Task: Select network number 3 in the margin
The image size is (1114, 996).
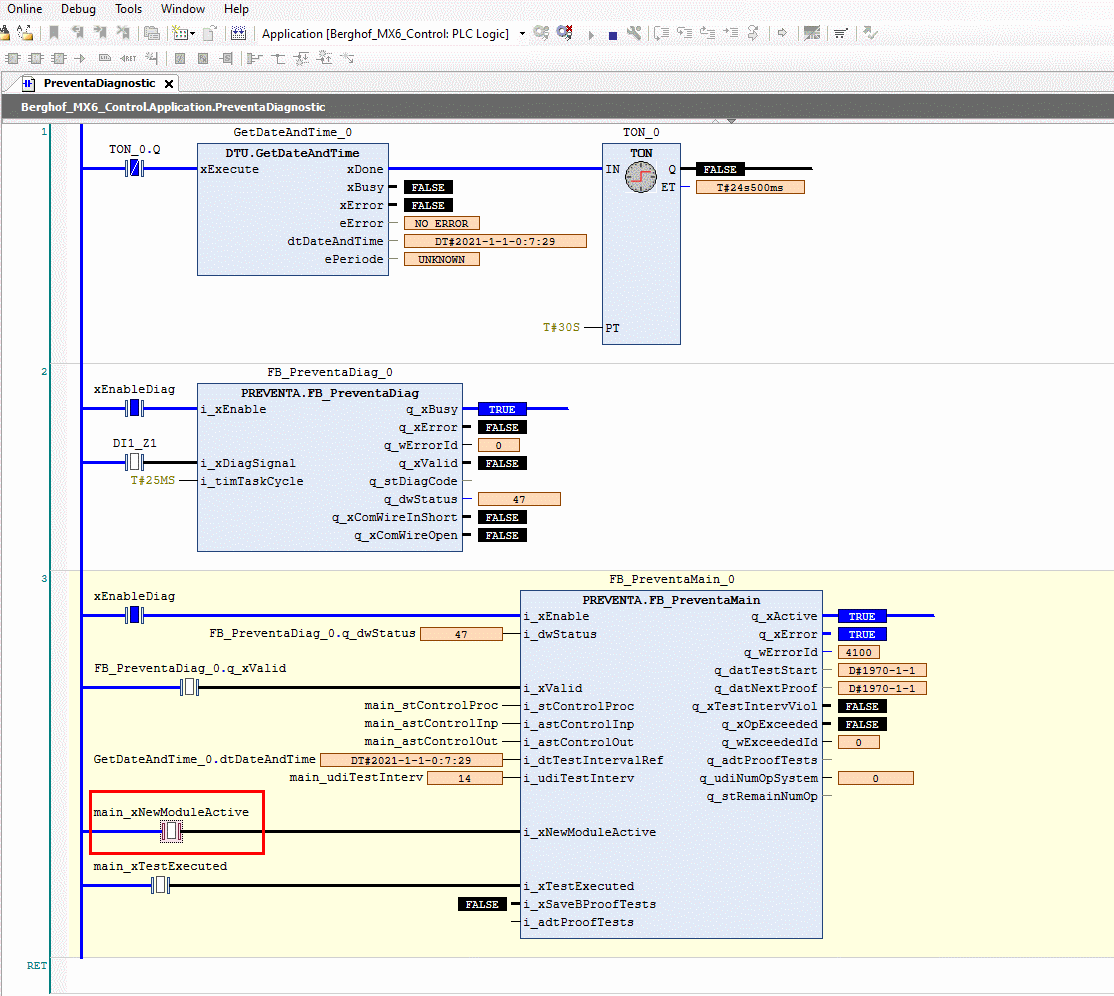Action: click(x=44, y=578)
